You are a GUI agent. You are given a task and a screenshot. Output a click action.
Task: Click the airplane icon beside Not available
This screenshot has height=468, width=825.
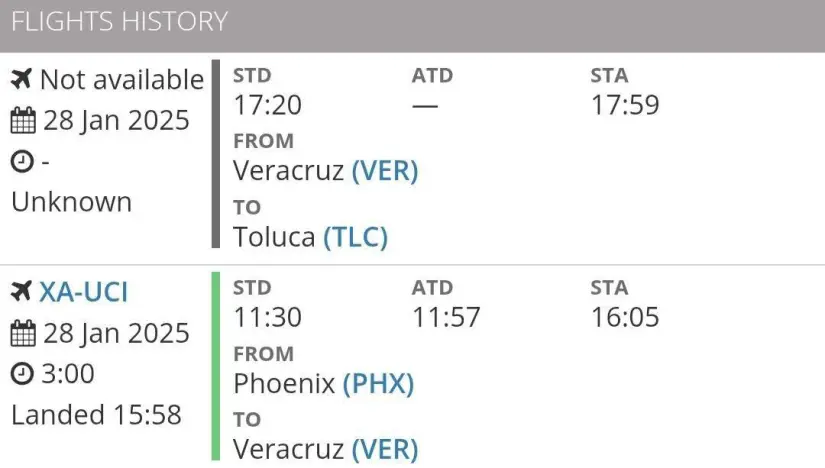pos(22,79)
